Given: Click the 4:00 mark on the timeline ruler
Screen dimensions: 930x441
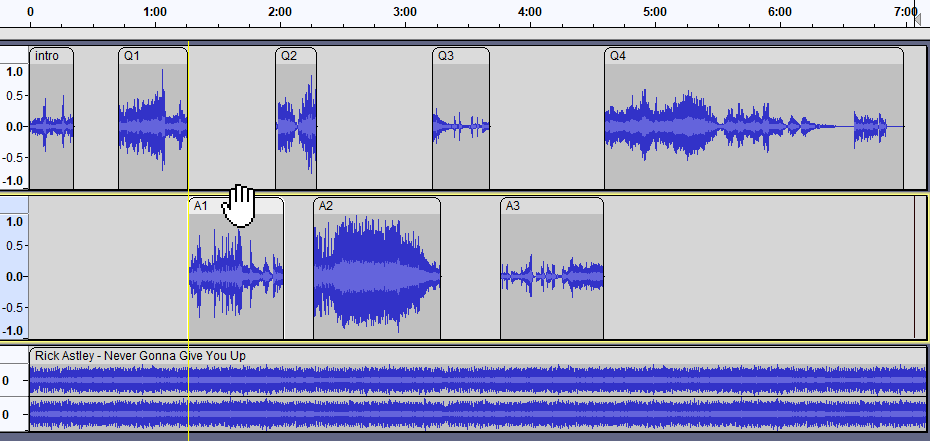Looking at the screenshot, I should 530,11.
